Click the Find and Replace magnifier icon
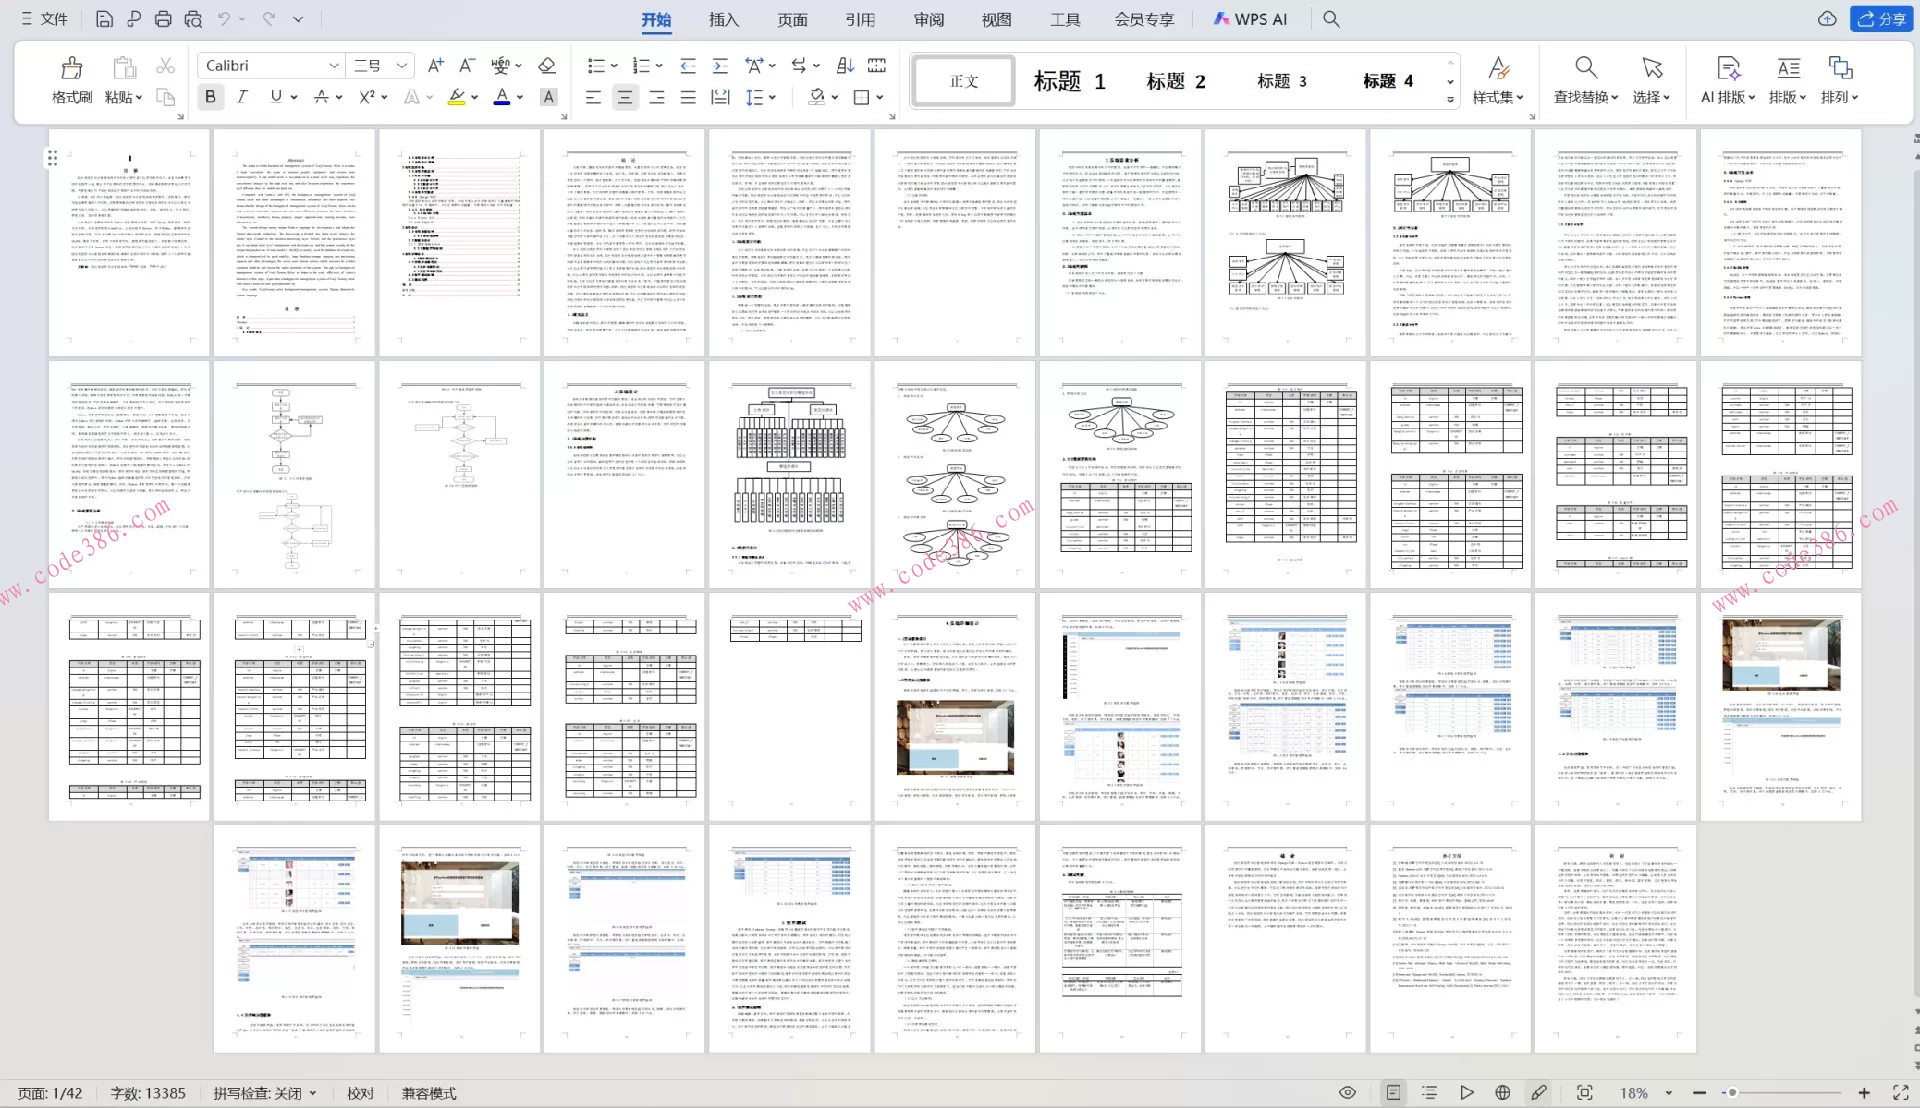Viewport: 1920px width, 1108px height. 1584,68
